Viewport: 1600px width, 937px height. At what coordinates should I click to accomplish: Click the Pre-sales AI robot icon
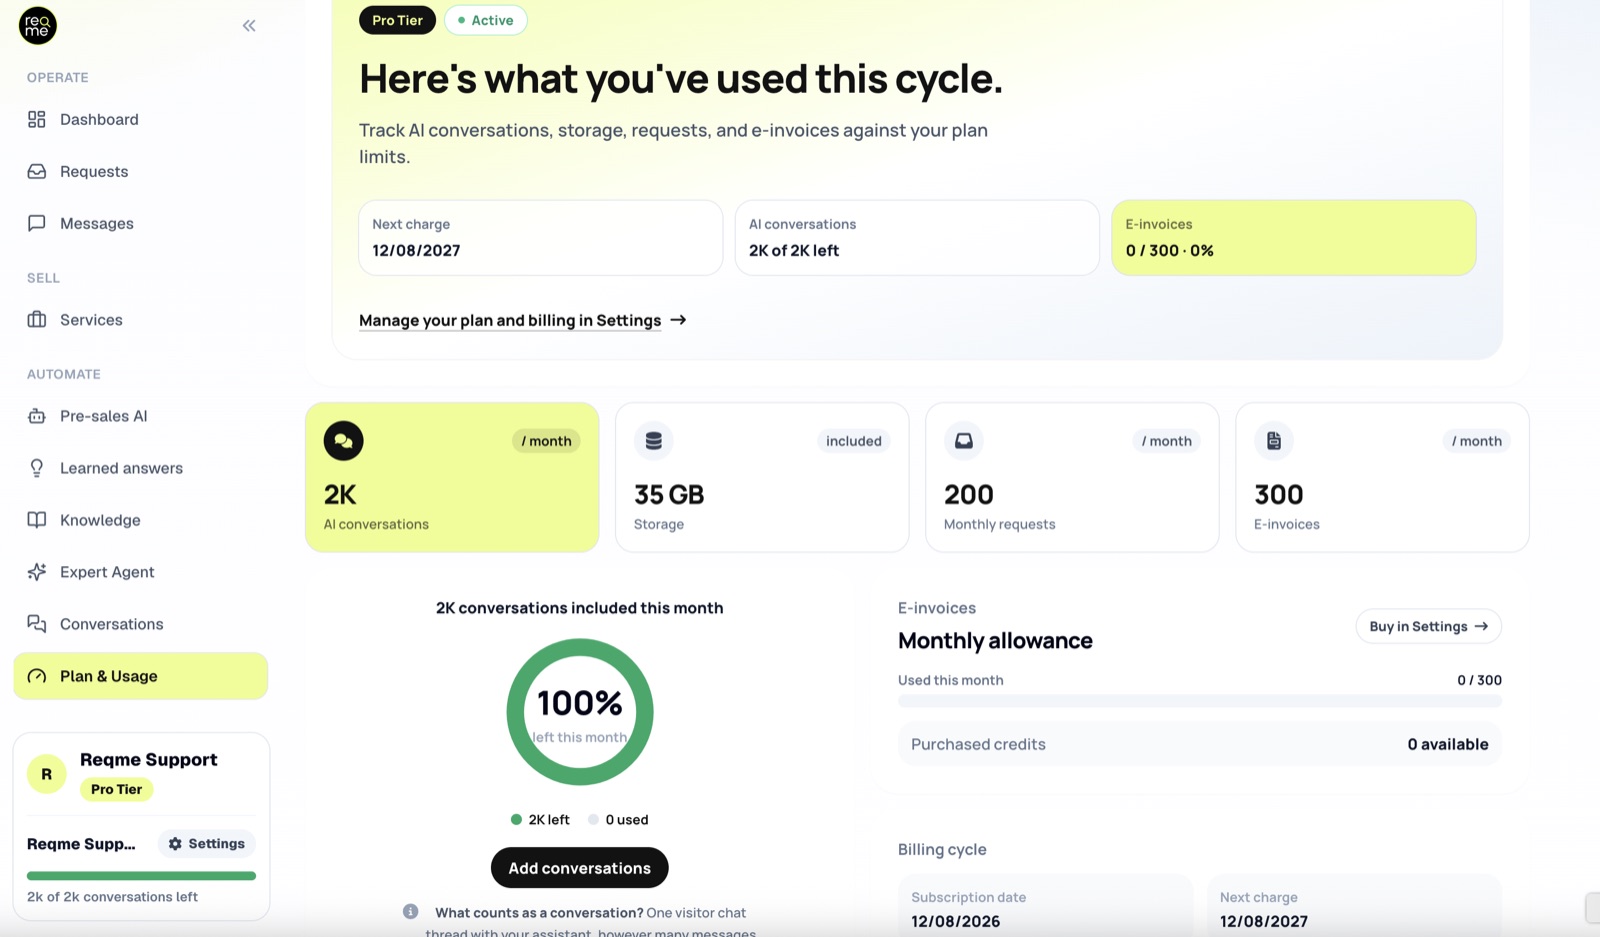tap(37, 416)
